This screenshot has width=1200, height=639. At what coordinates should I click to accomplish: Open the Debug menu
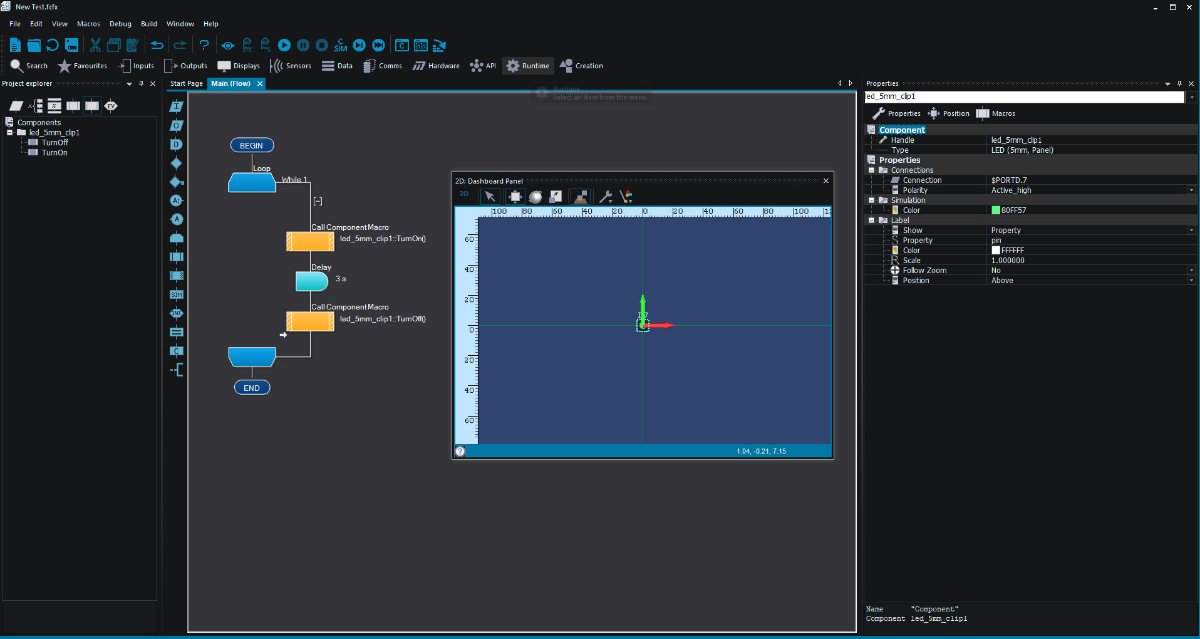[x=120, y=23]
